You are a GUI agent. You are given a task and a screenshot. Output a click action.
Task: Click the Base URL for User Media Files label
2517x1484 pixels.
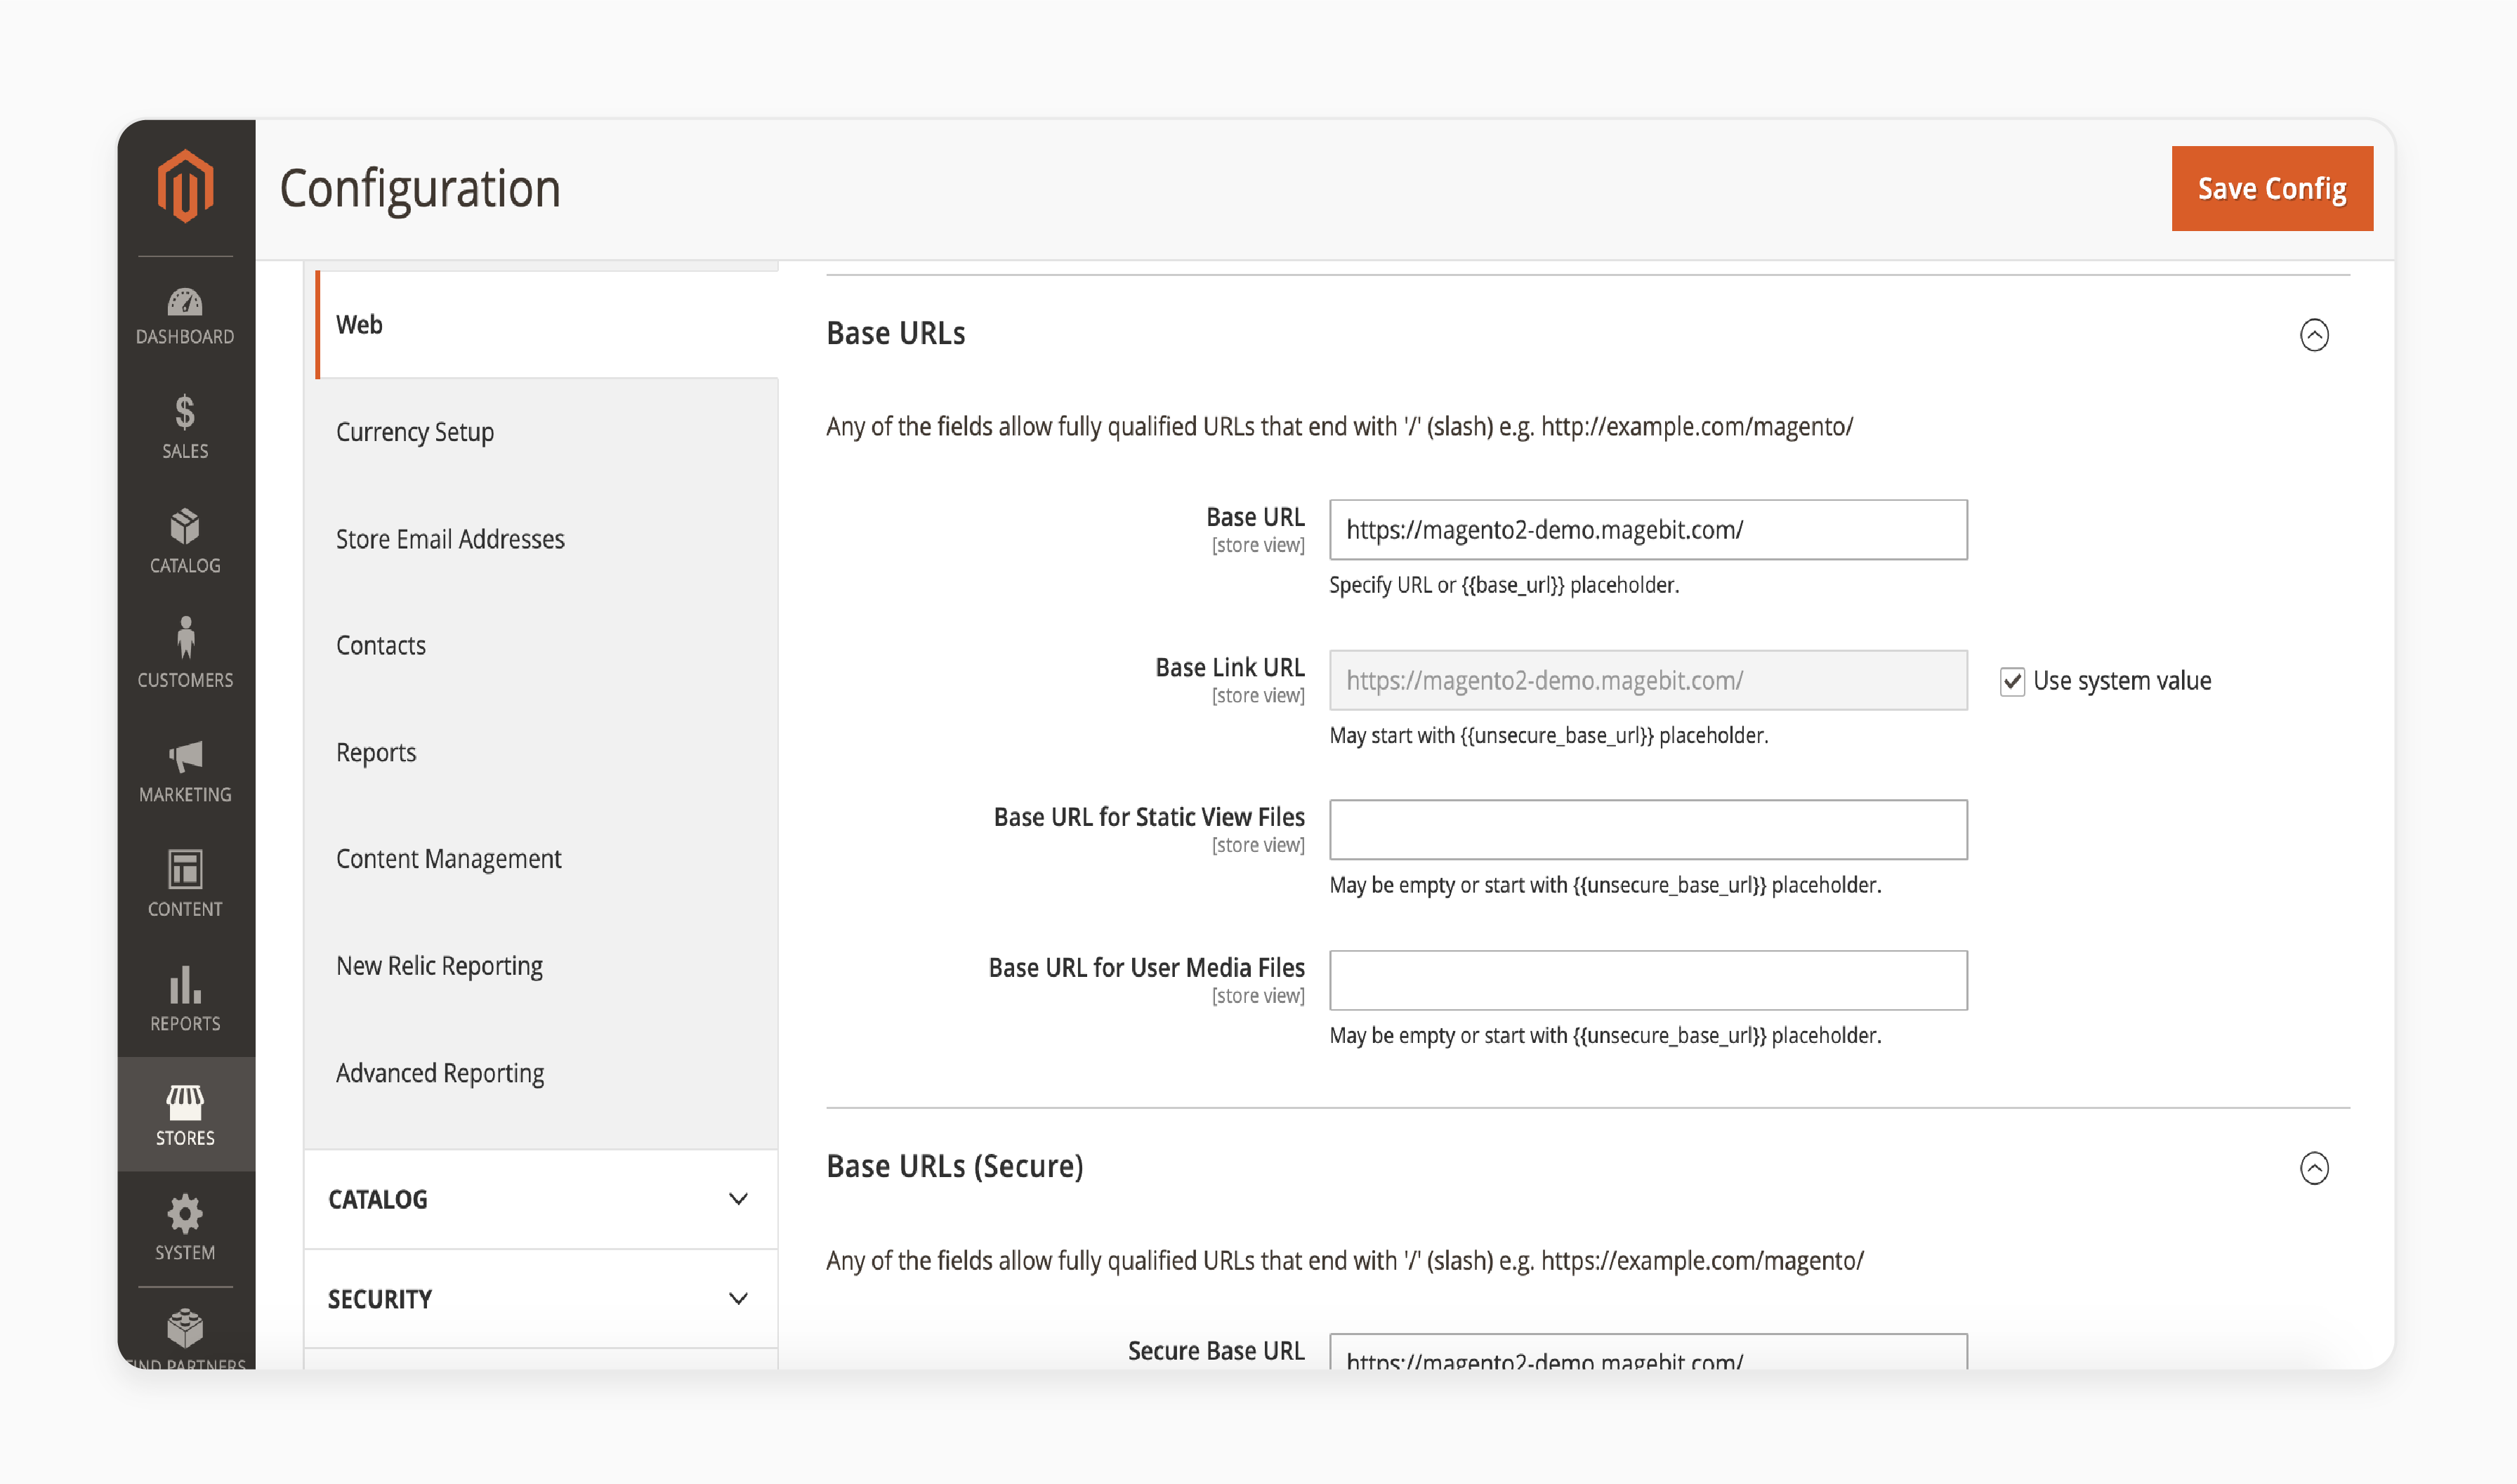pyautogui.click(x=1146, y=968)
